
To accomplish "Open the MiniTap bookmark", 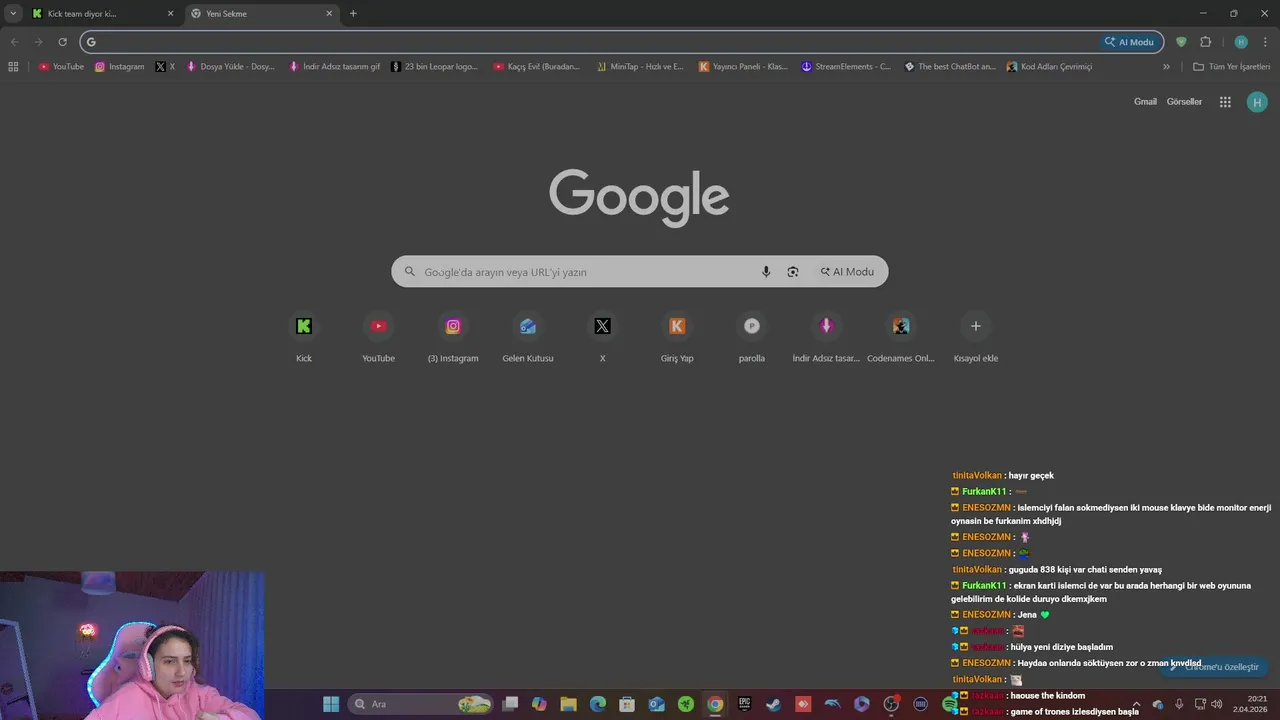I will [x=640, y=67].
